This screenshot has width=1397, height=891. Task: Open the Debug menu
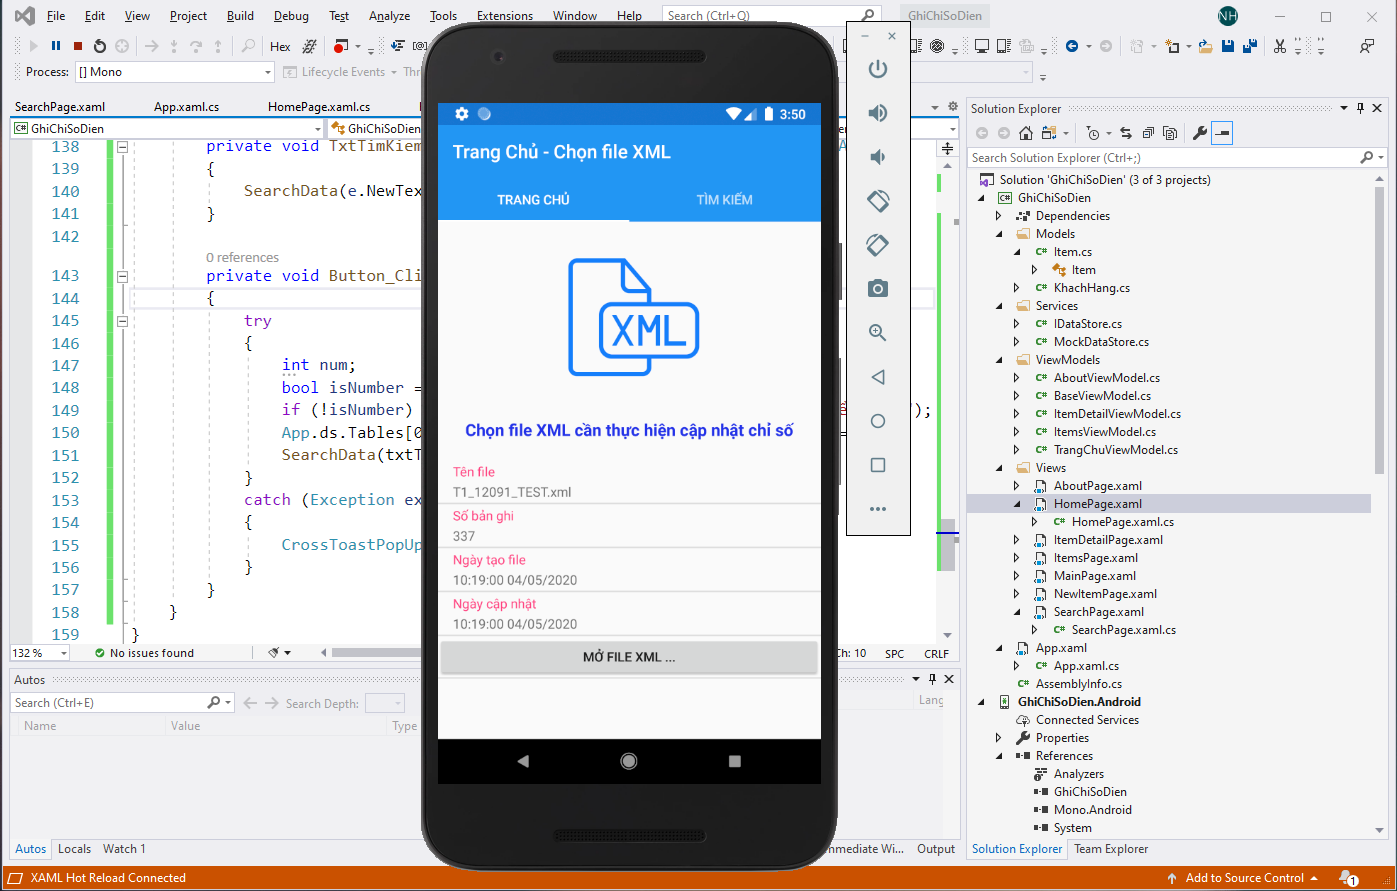tap(291, 16)
